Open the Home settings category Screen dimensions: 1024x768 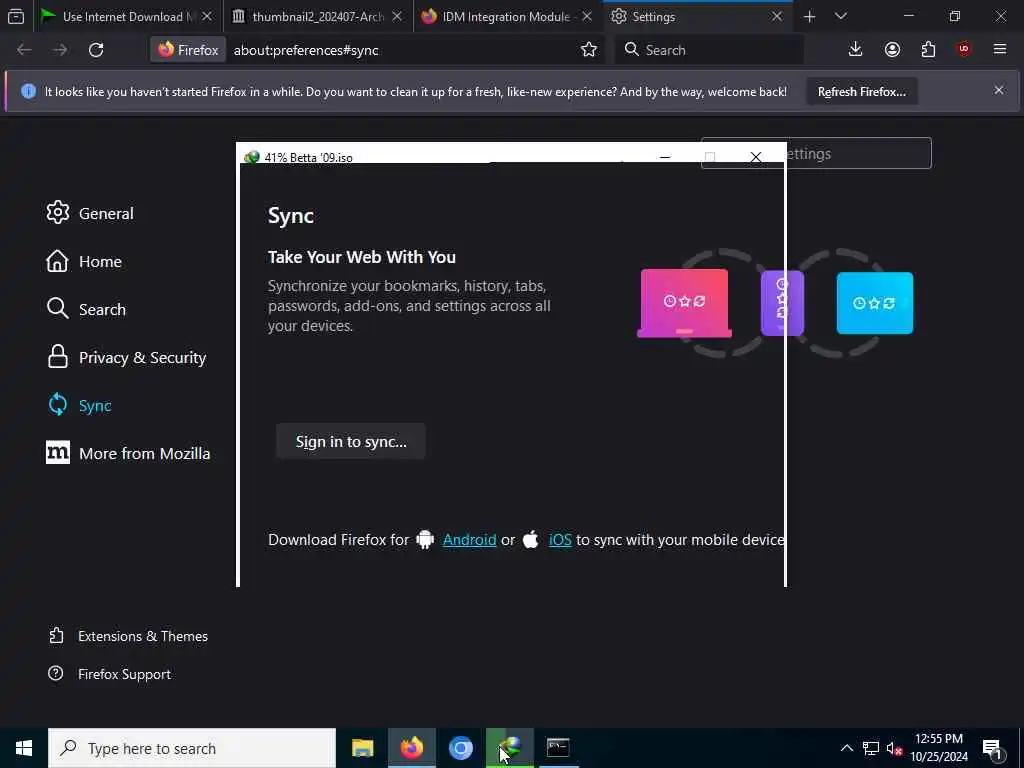[84, 261]
